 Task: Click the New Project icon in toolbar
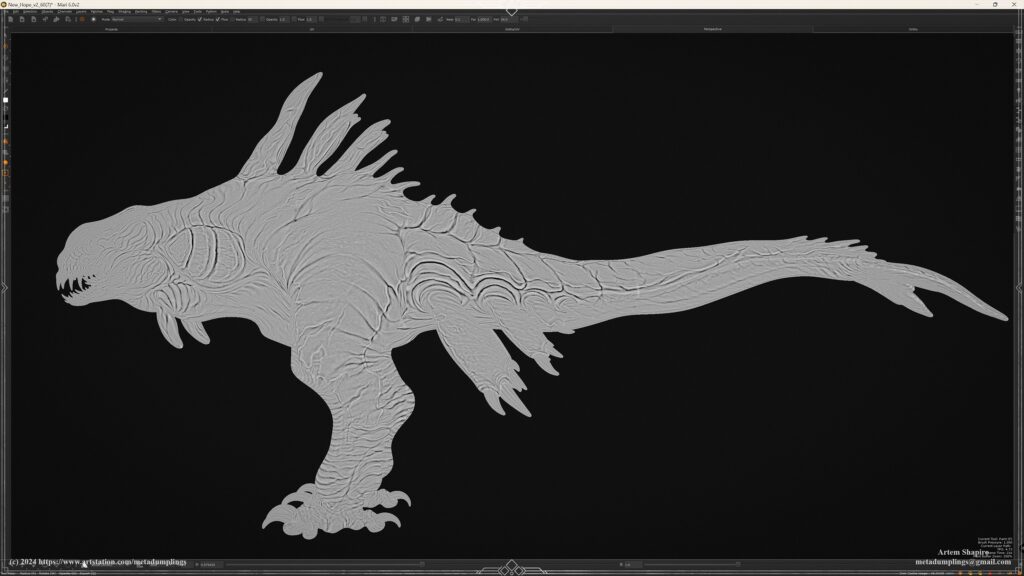pyautogui.click(x=9, y=19)
